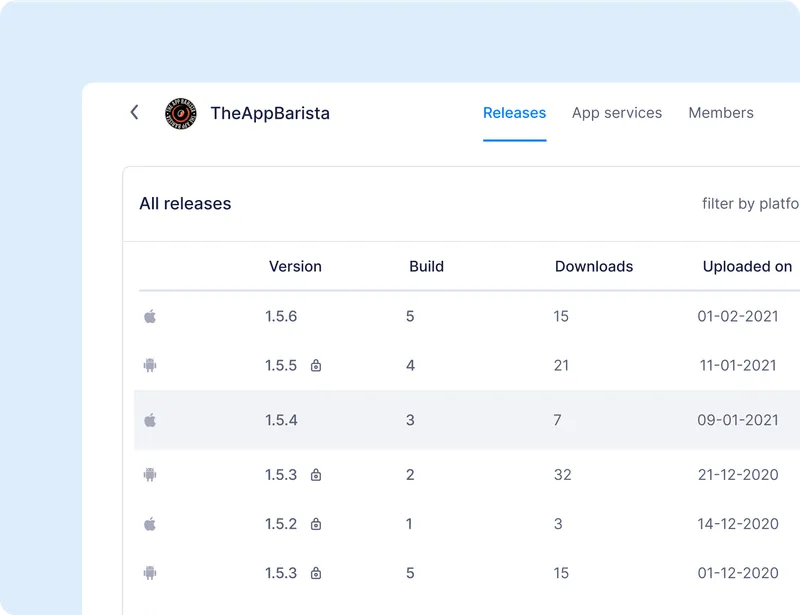Click build number 4 in the 1.5.5 row
The image size is (800, 615).
click(410, 365)
